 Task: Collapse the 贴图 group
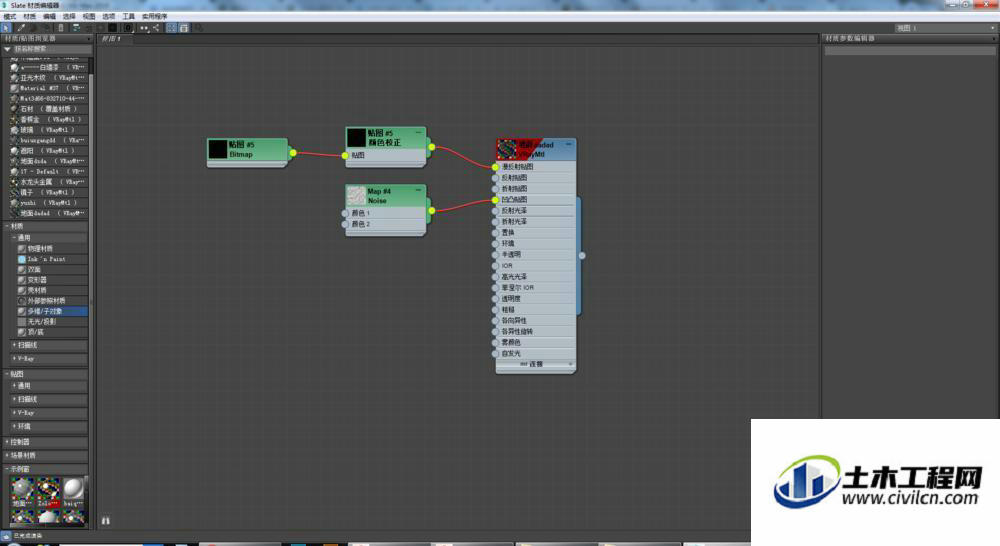[7, 374]
